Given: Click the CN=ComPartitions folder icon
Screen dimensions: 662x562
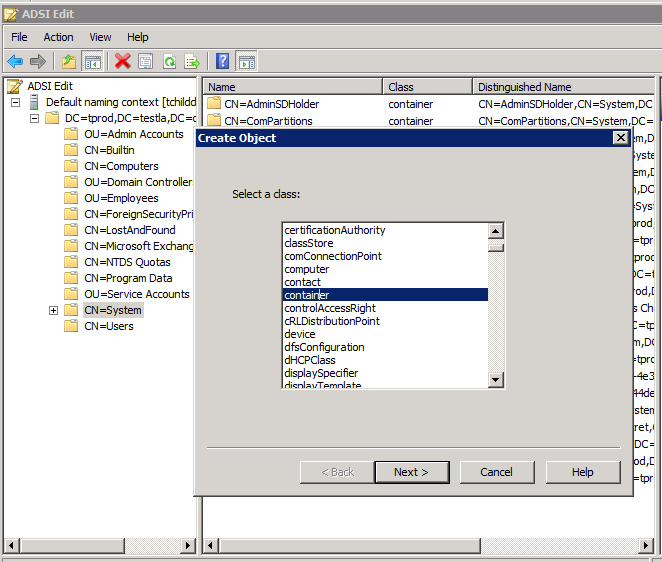Looking at the screenshot, I should tap(214, 120).
